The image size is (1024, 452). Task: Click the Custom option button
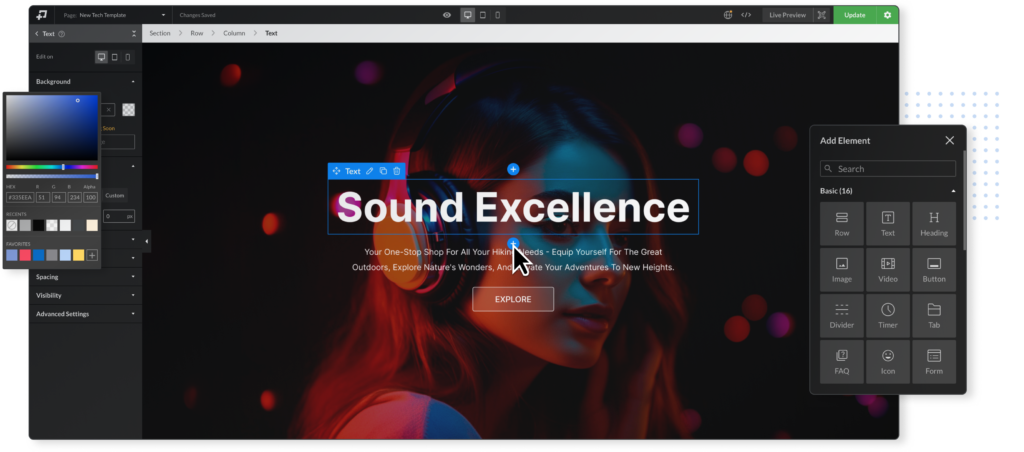[x=115, y=195]
